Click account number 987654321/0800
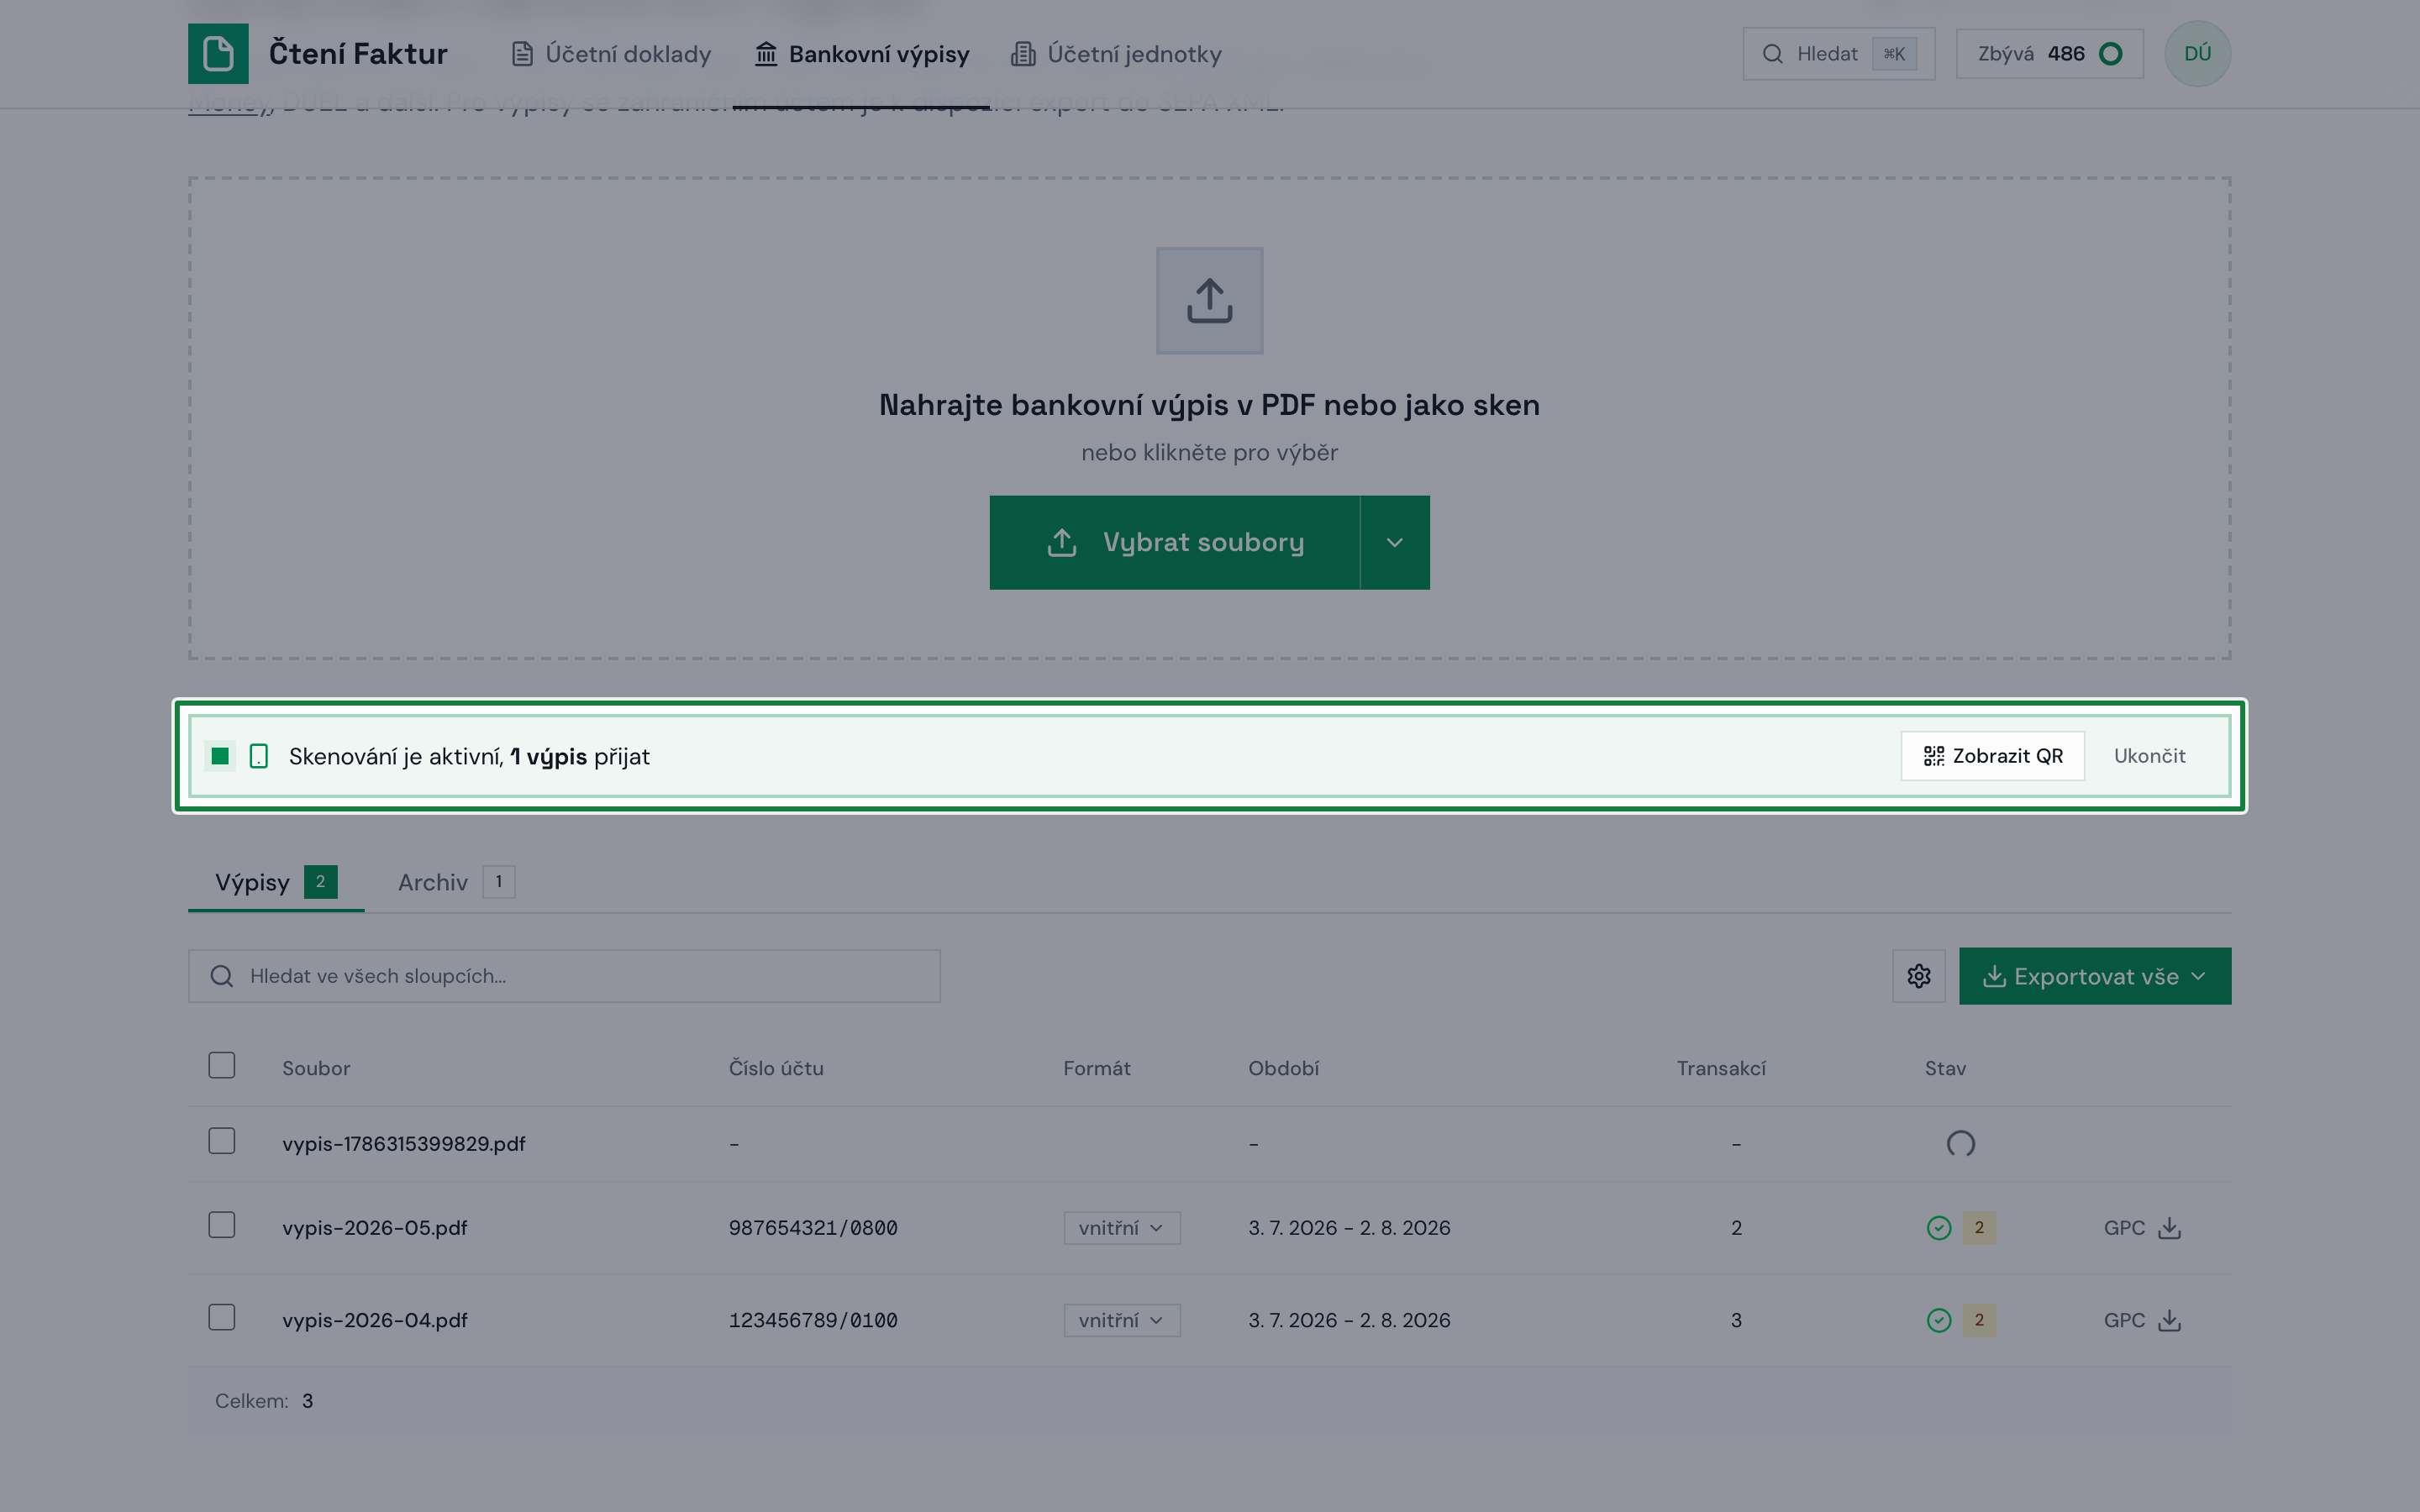Image resolution: width=2420 pixels, height=1512 pixels. [813, 1228]
